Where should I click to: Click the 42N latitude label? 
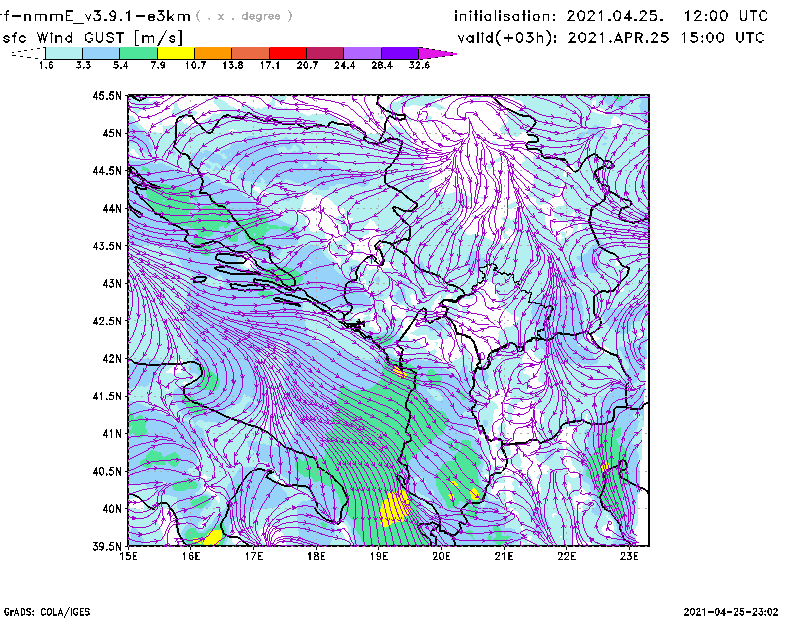pyautogui.click(x=112, y=359)
